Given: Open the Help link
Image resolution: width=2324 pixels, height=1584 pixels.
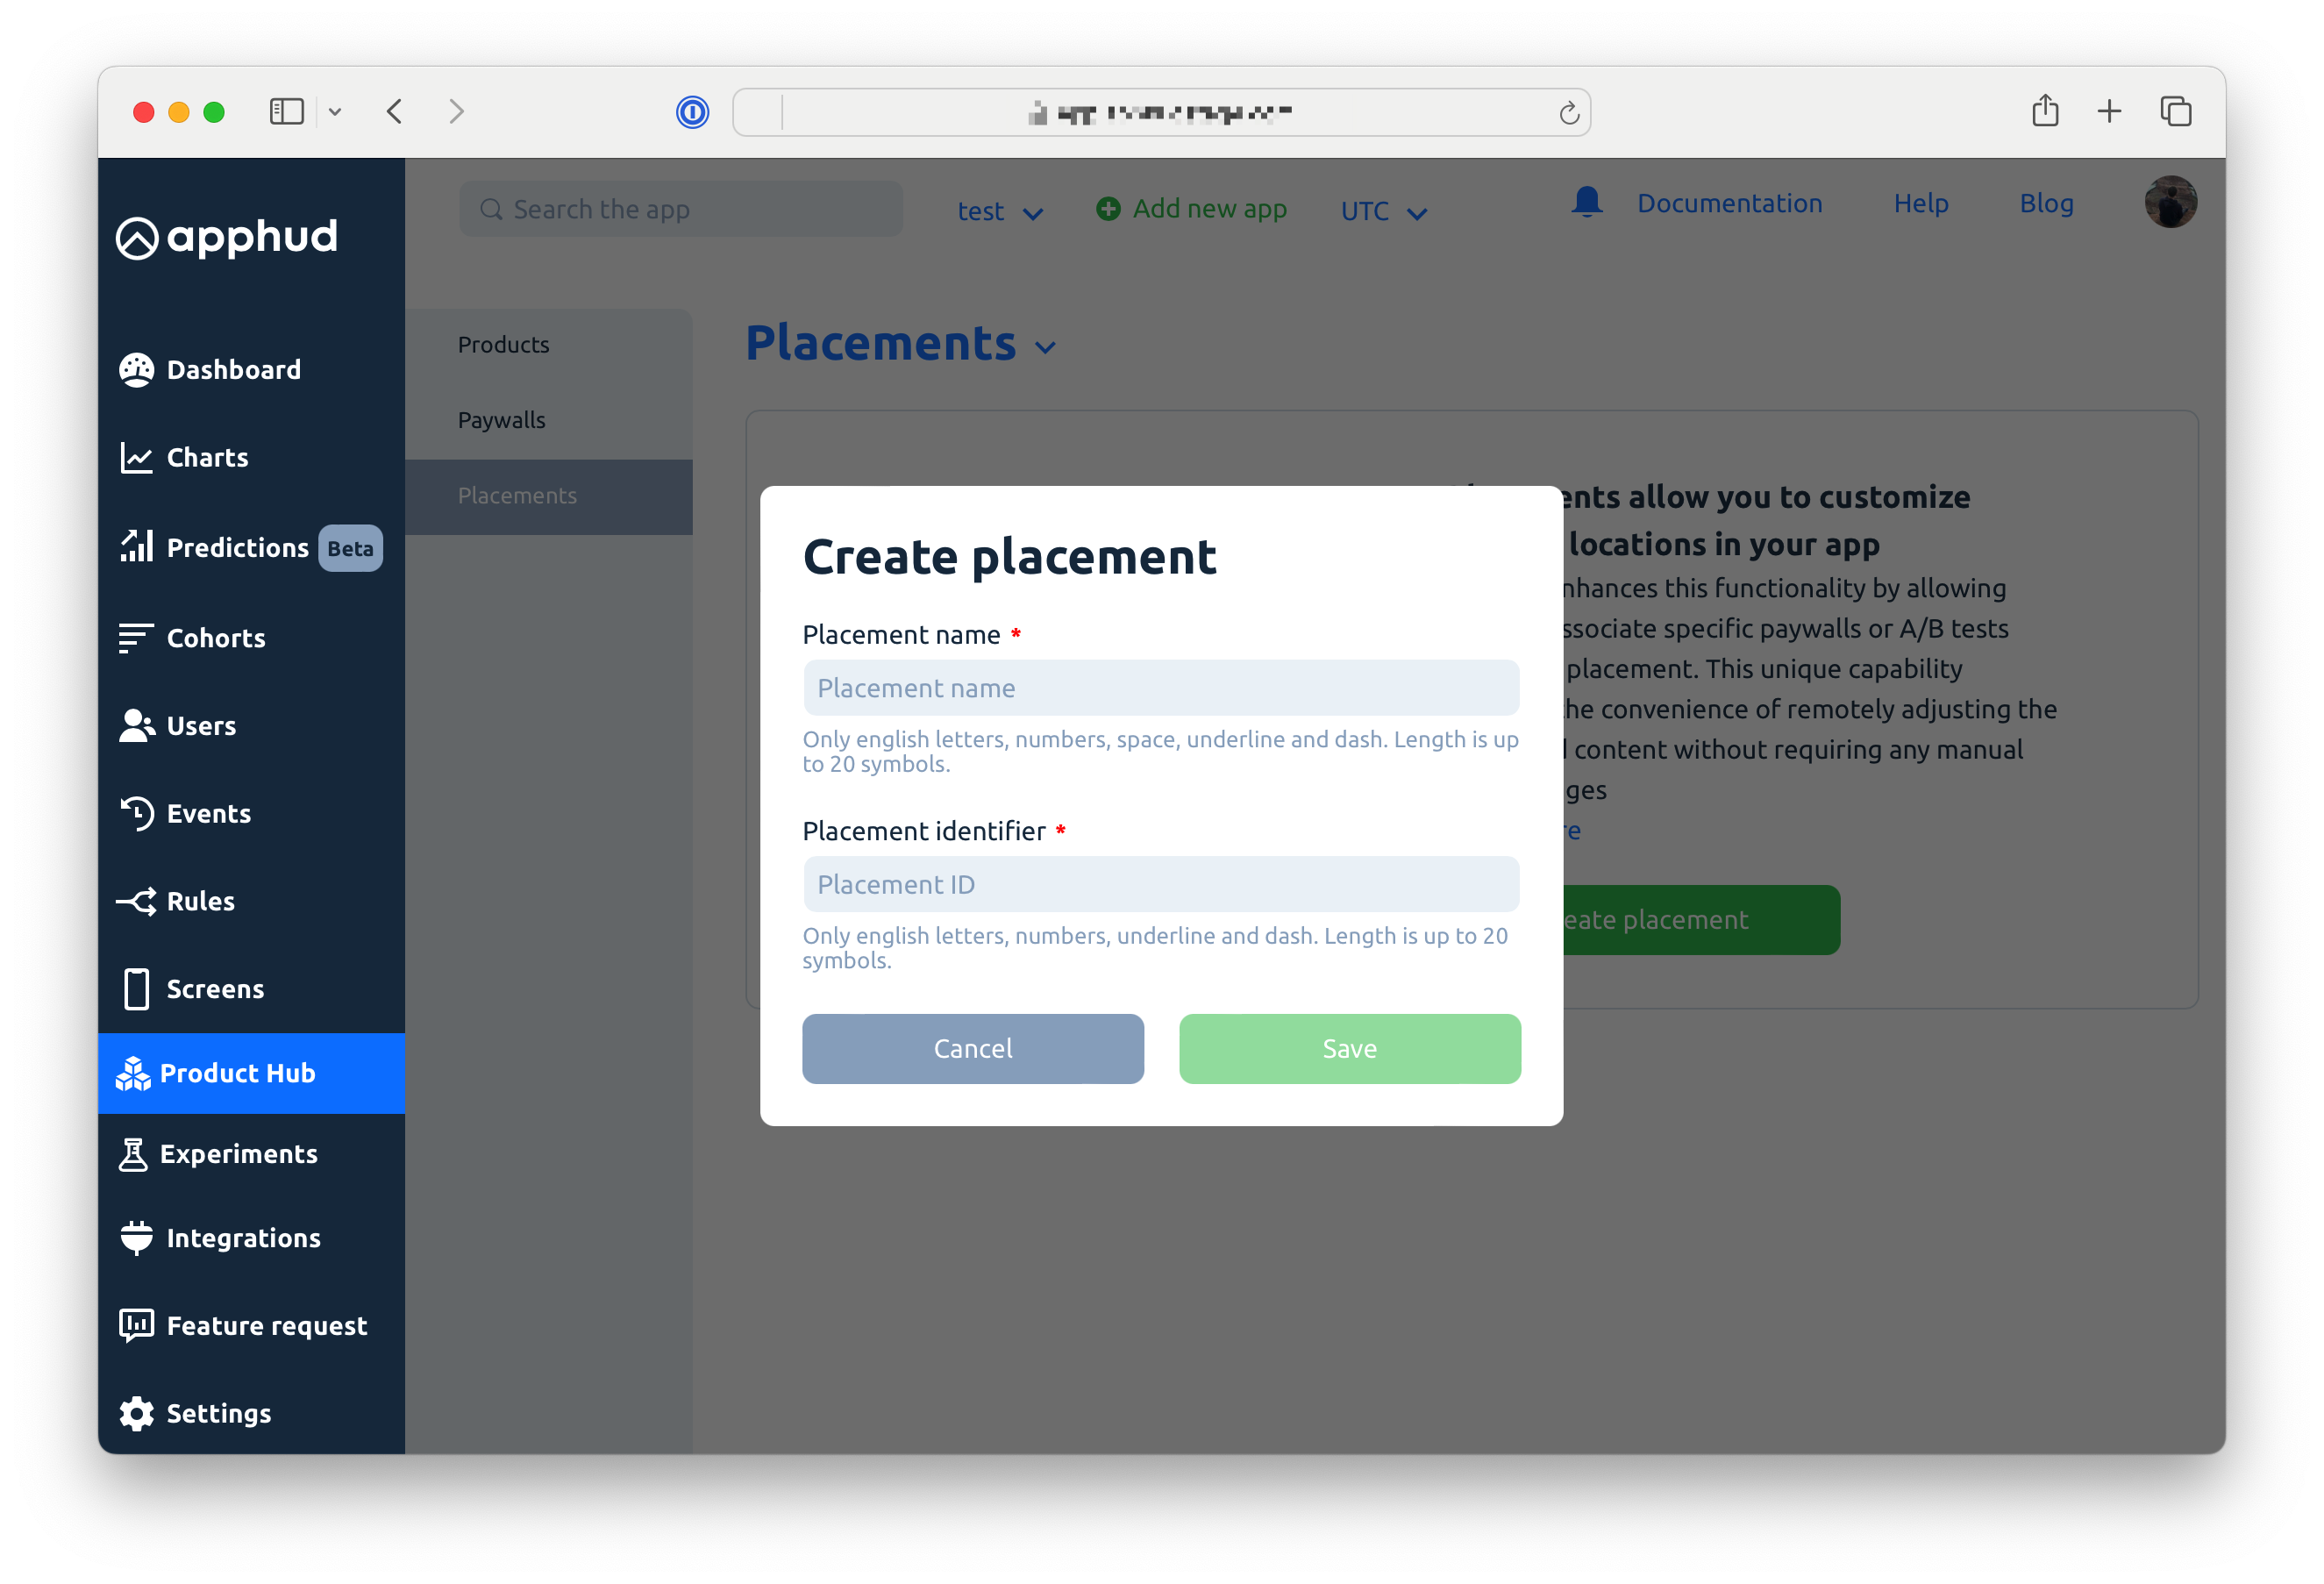Looking at the screenshot, I should 1920,203.
